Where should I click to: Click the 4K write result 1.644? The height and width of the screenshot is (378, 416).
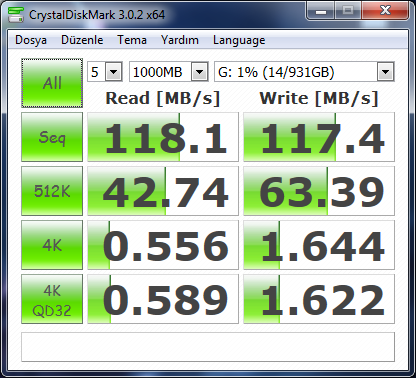tap(319, 245)
